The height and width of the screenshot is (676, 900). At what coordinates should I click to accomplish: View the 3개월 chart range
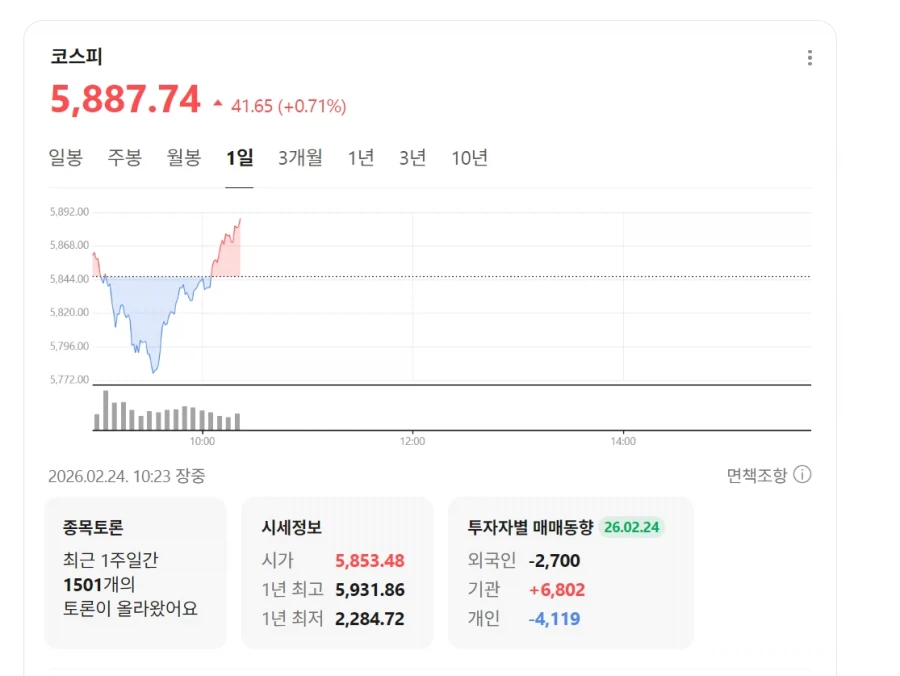click(x=299, y=157)
